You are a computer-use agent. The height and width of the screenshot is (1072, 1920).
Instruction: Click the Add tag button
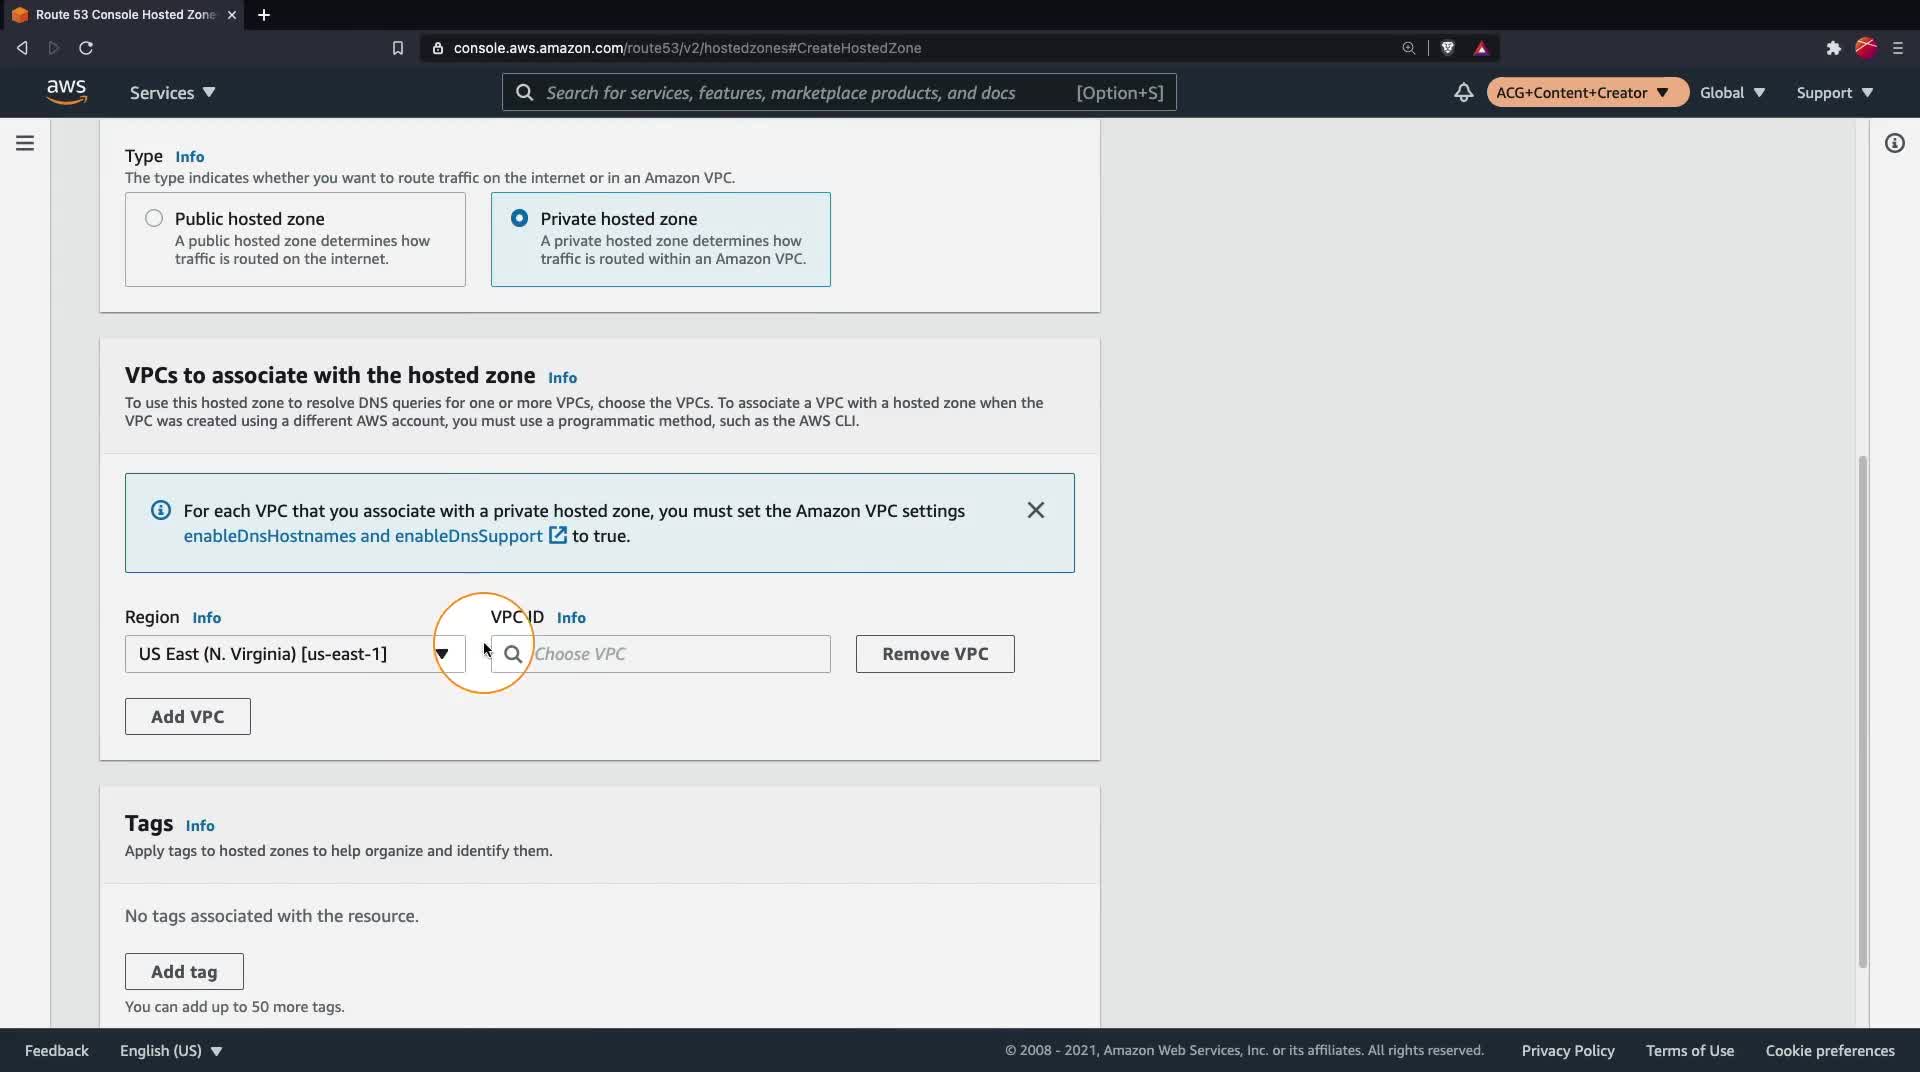click(x=184, y=971)
